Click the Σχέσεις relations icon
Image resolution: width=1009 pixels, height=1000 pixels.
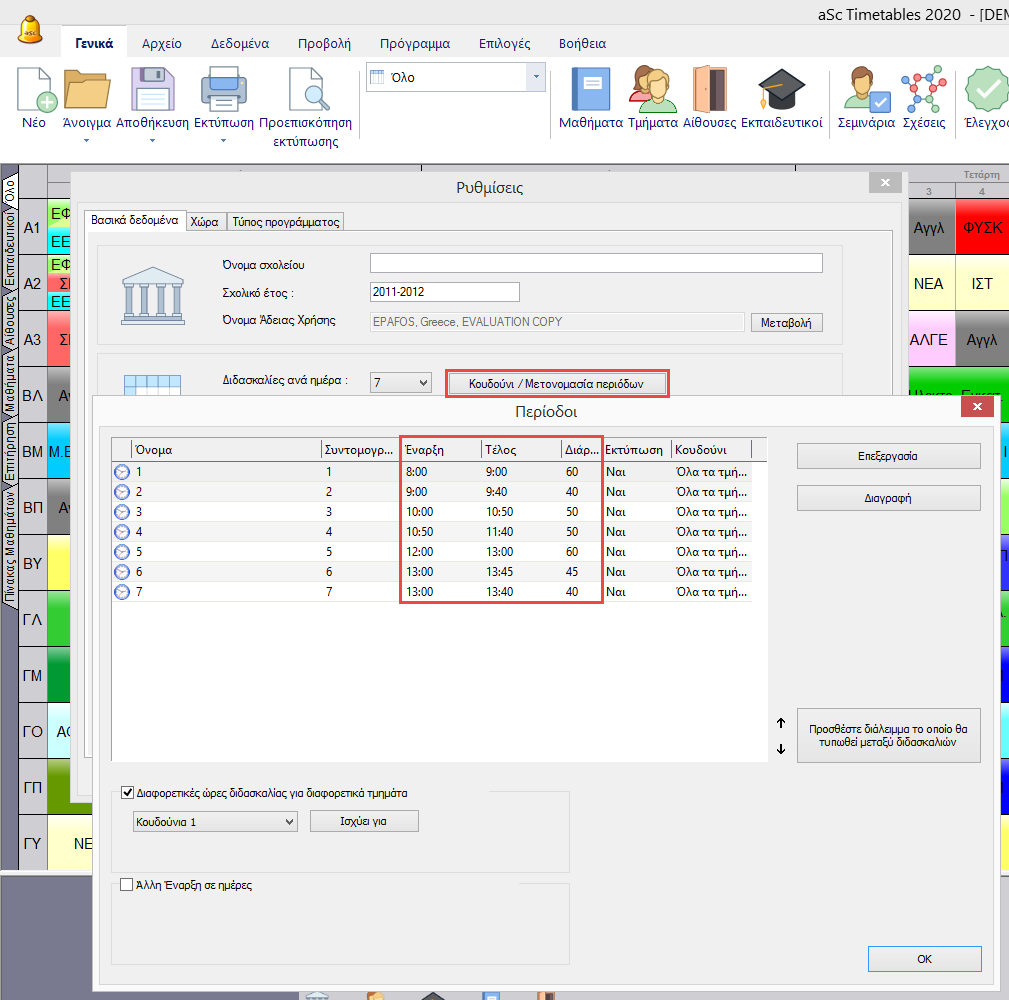[923, 90]
